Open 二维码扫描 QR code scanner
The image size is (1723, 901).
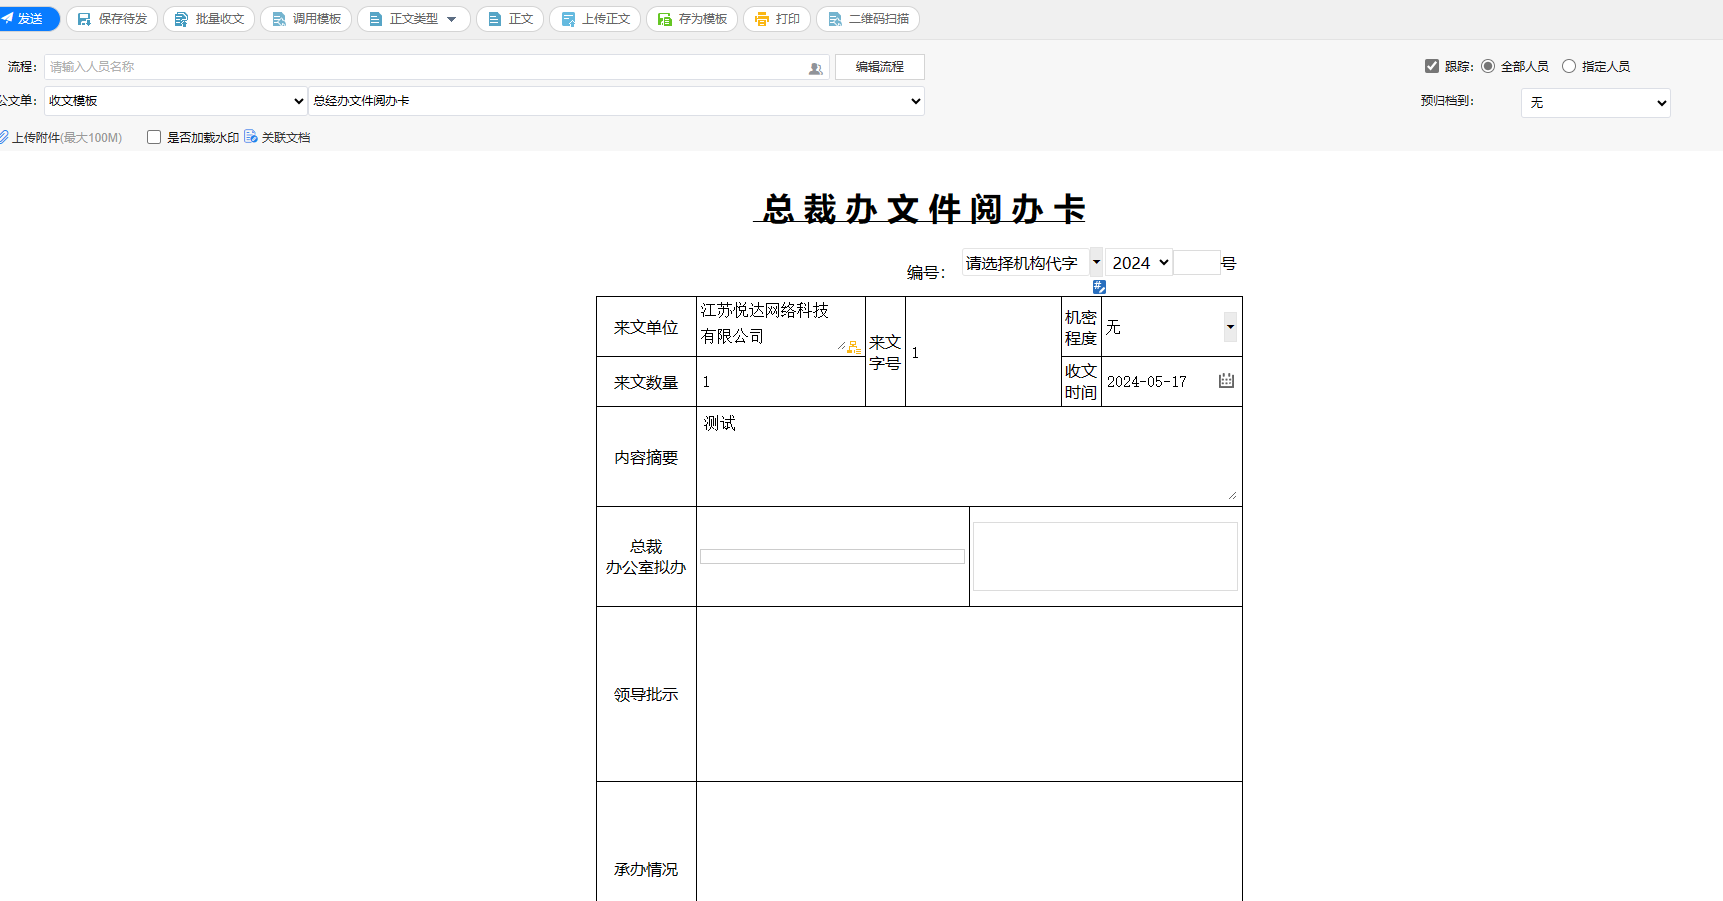(x=868, y=19)
